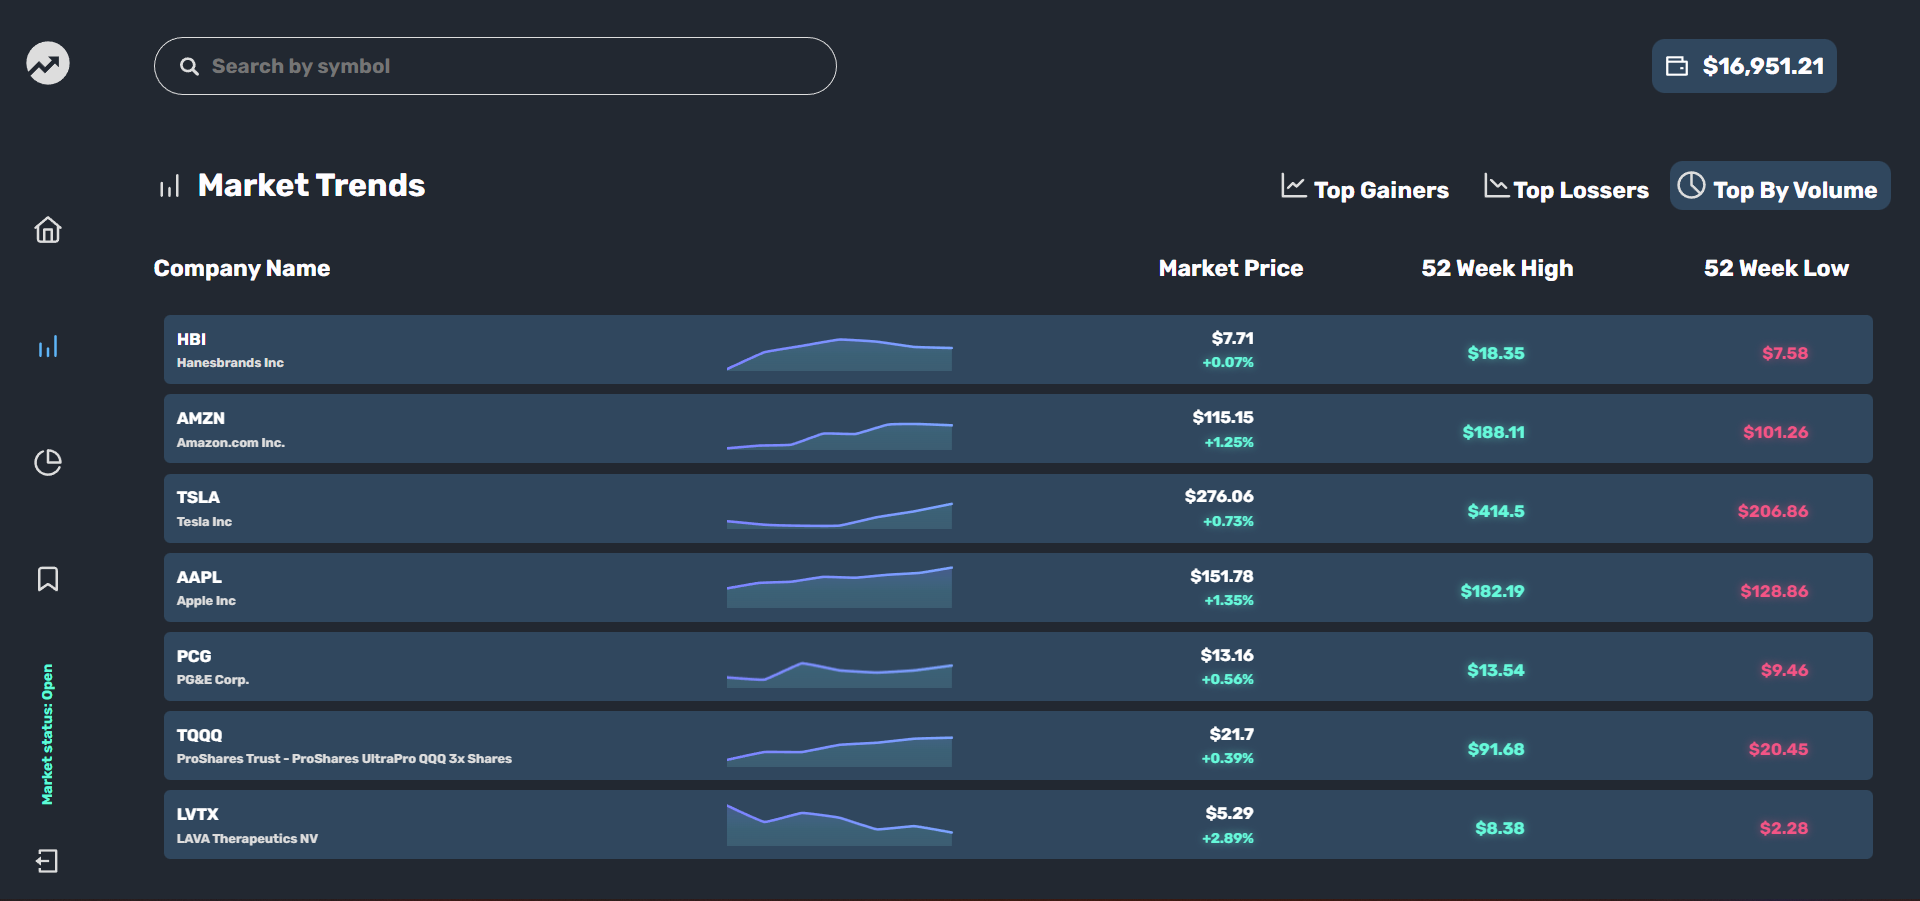1920x901 pixels.
Task: Open the LVTX stock symbol
Action: (x=197, y=814)
